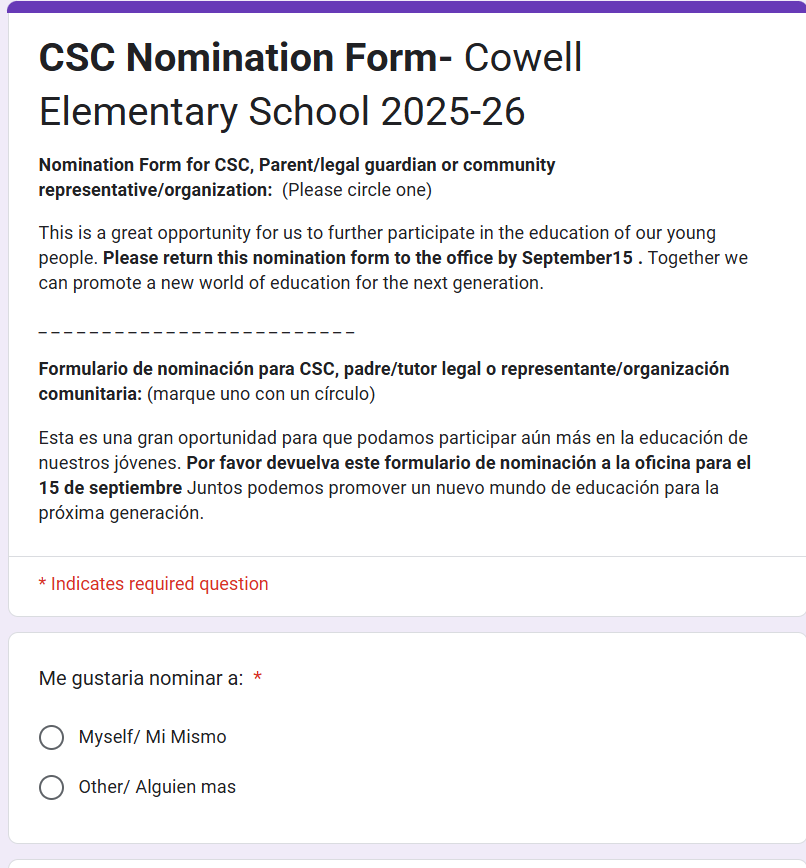
Task: Click the red required asterisk beside the question
Action: [x=258, y=679]
